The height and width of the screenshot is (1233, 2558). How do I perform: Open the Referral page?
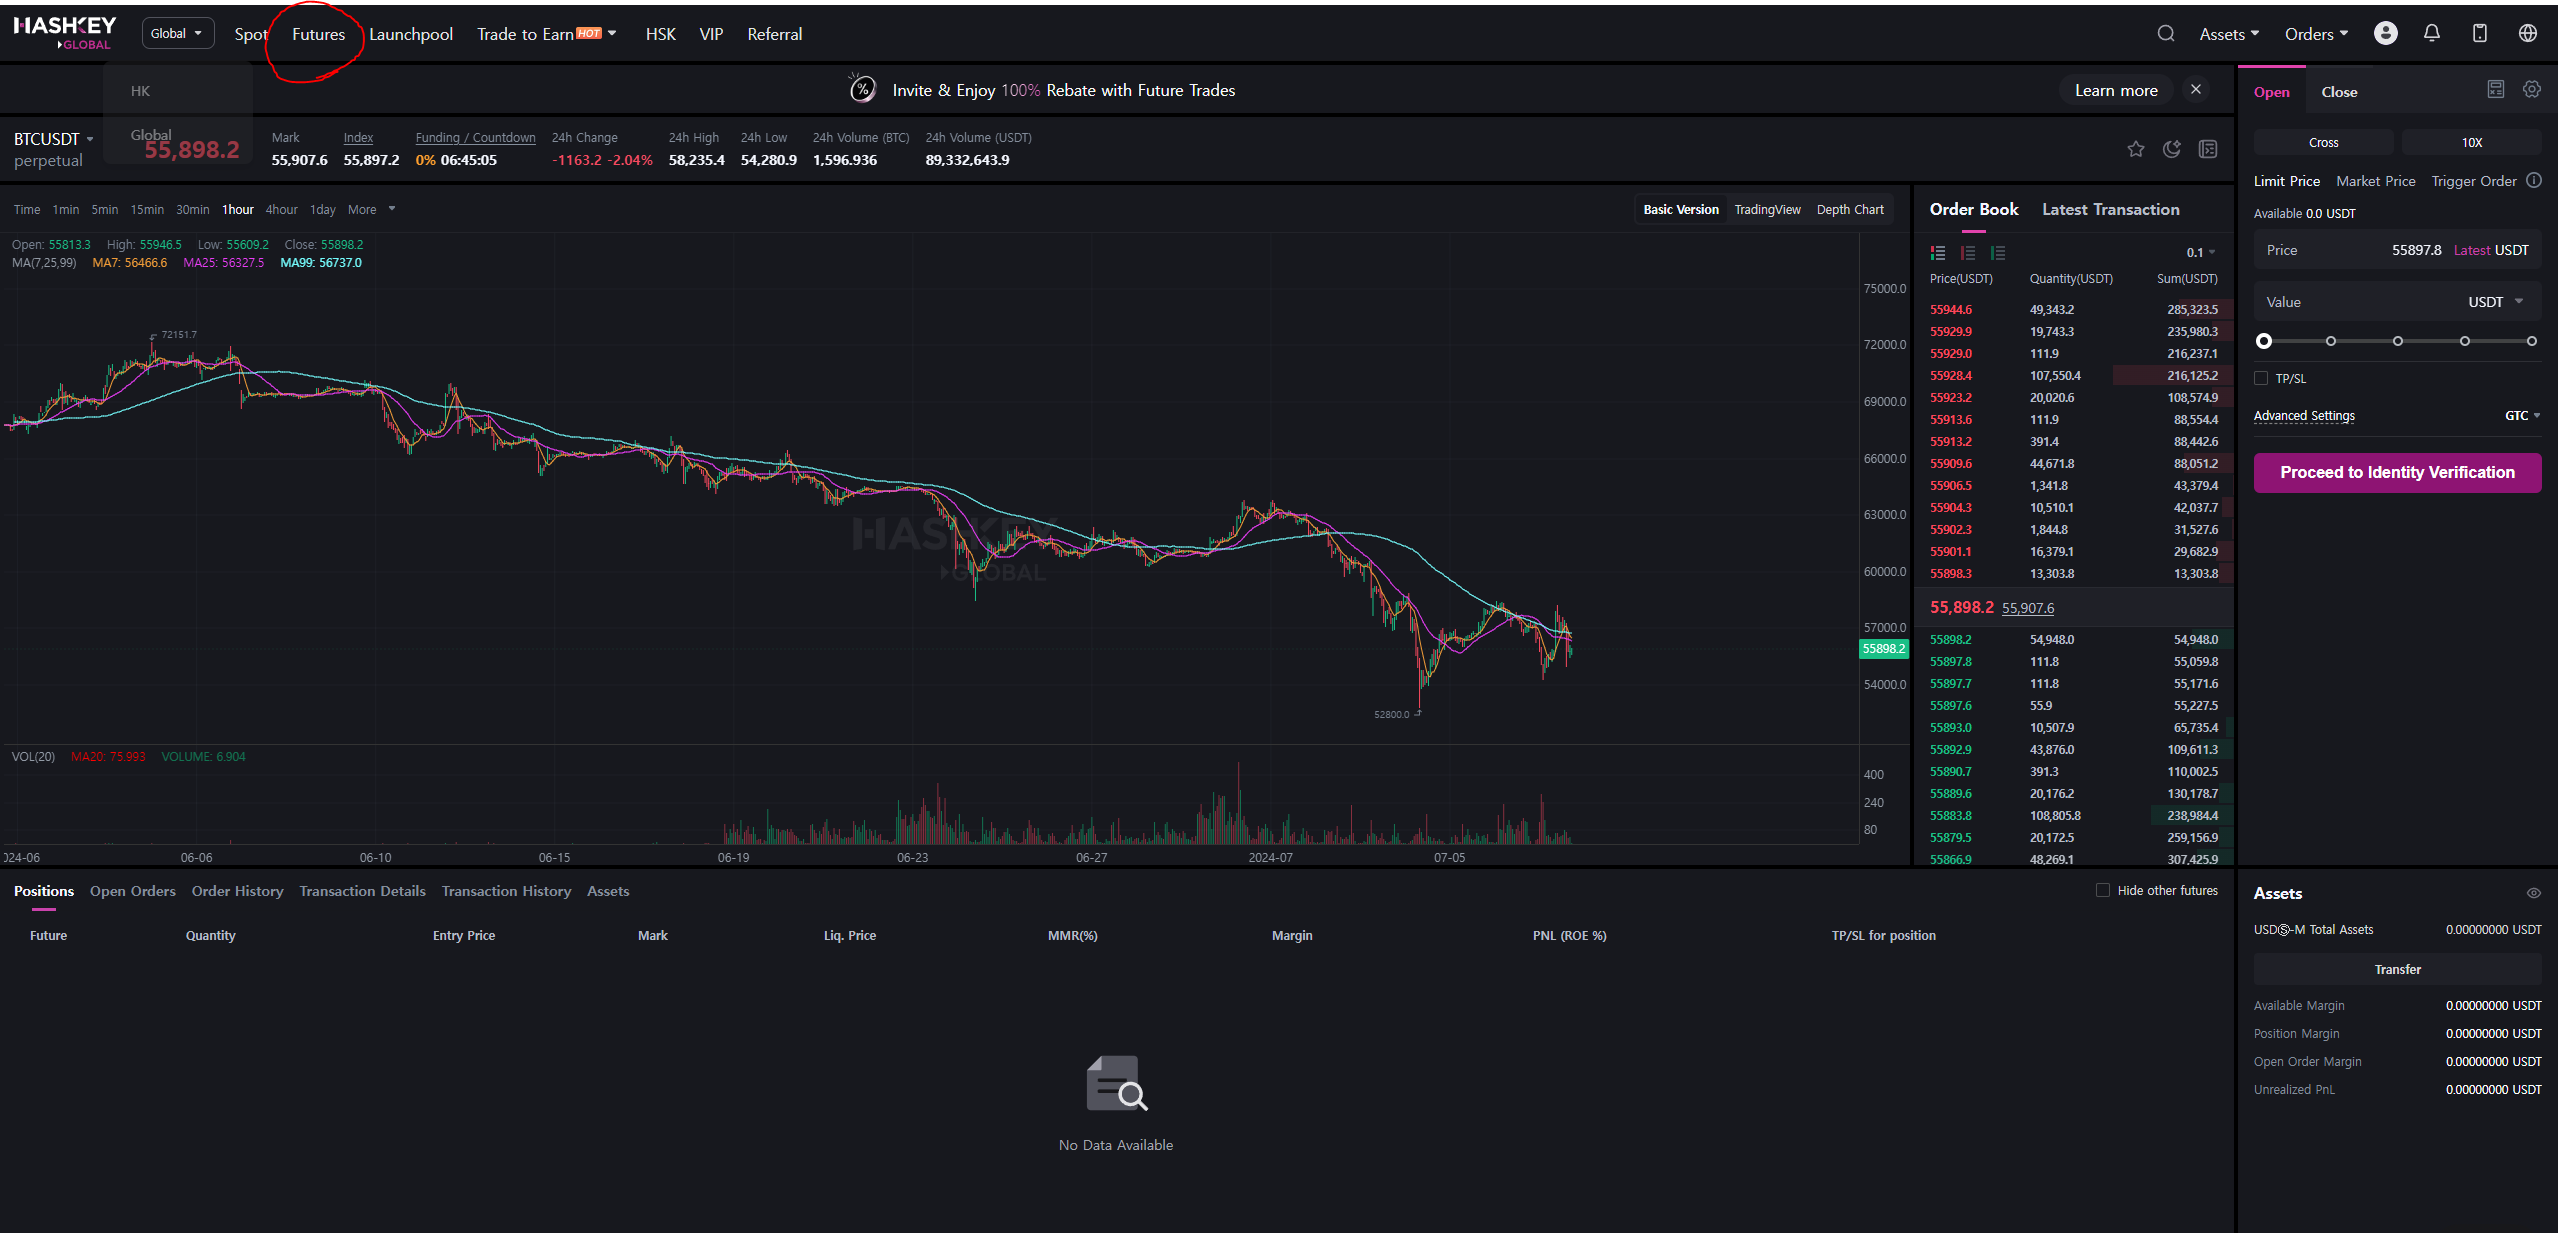click(774, 34)
